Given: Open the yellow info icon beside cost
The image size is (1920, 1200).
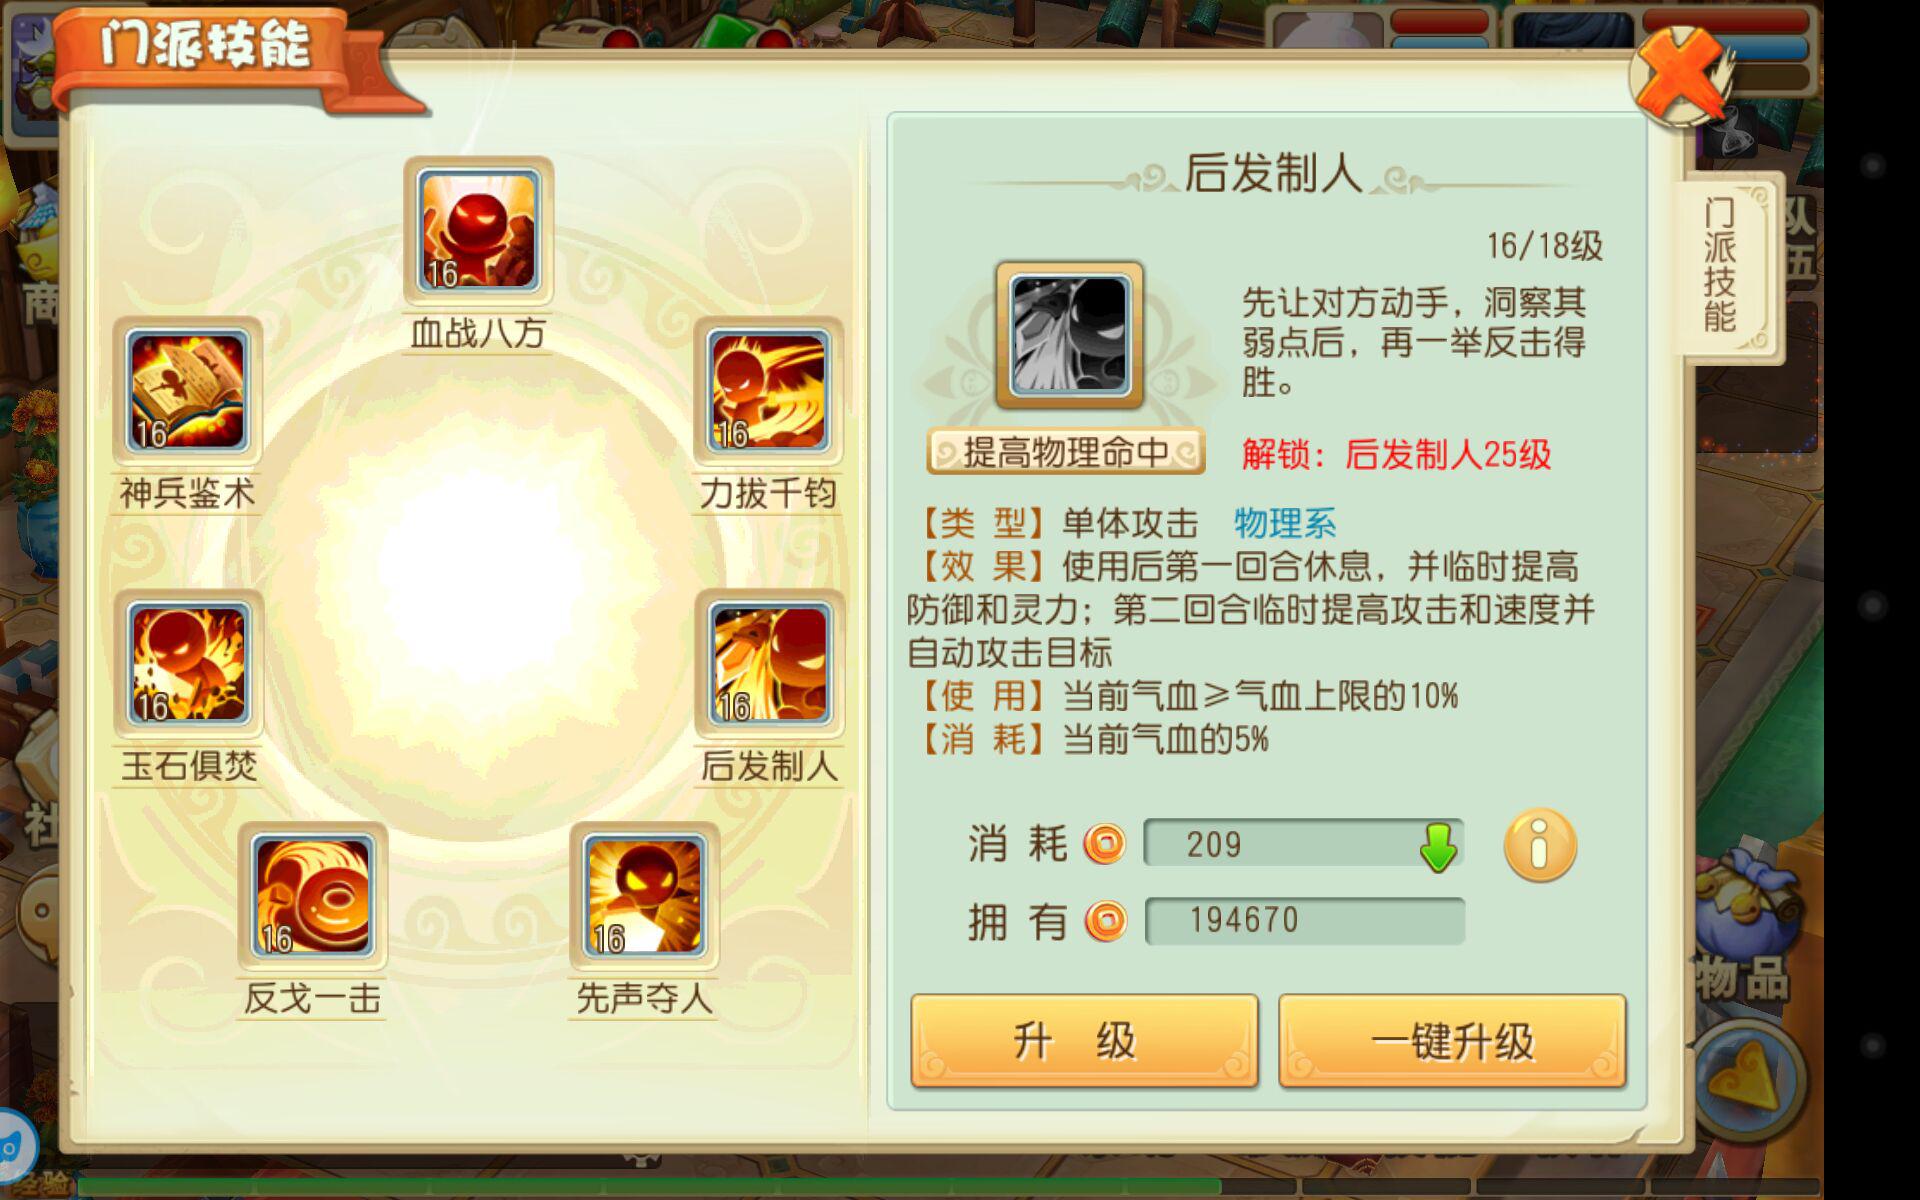Looking at the screenshot, I should point(1540,845).
